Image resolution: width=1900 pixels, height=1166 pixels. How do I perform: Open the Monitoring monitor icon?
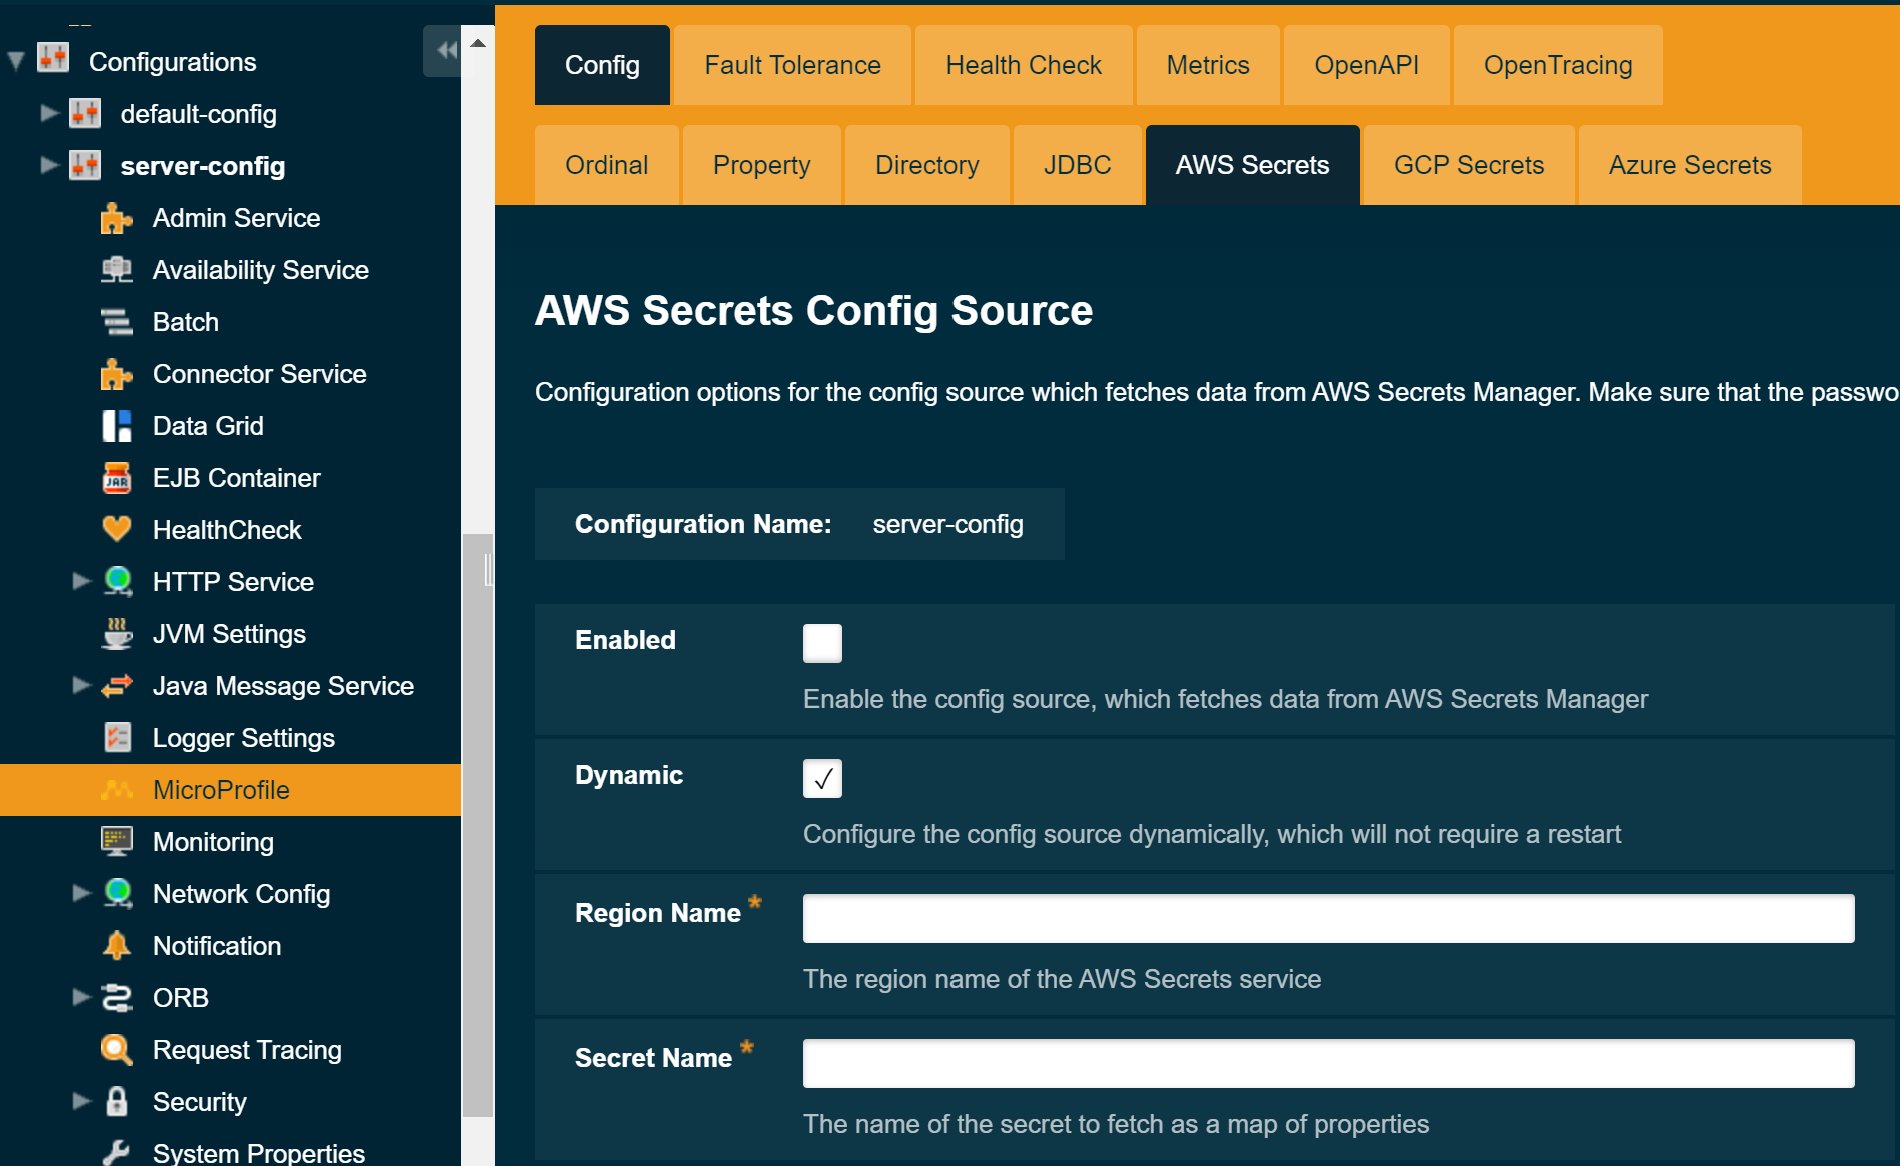(117, 842)
